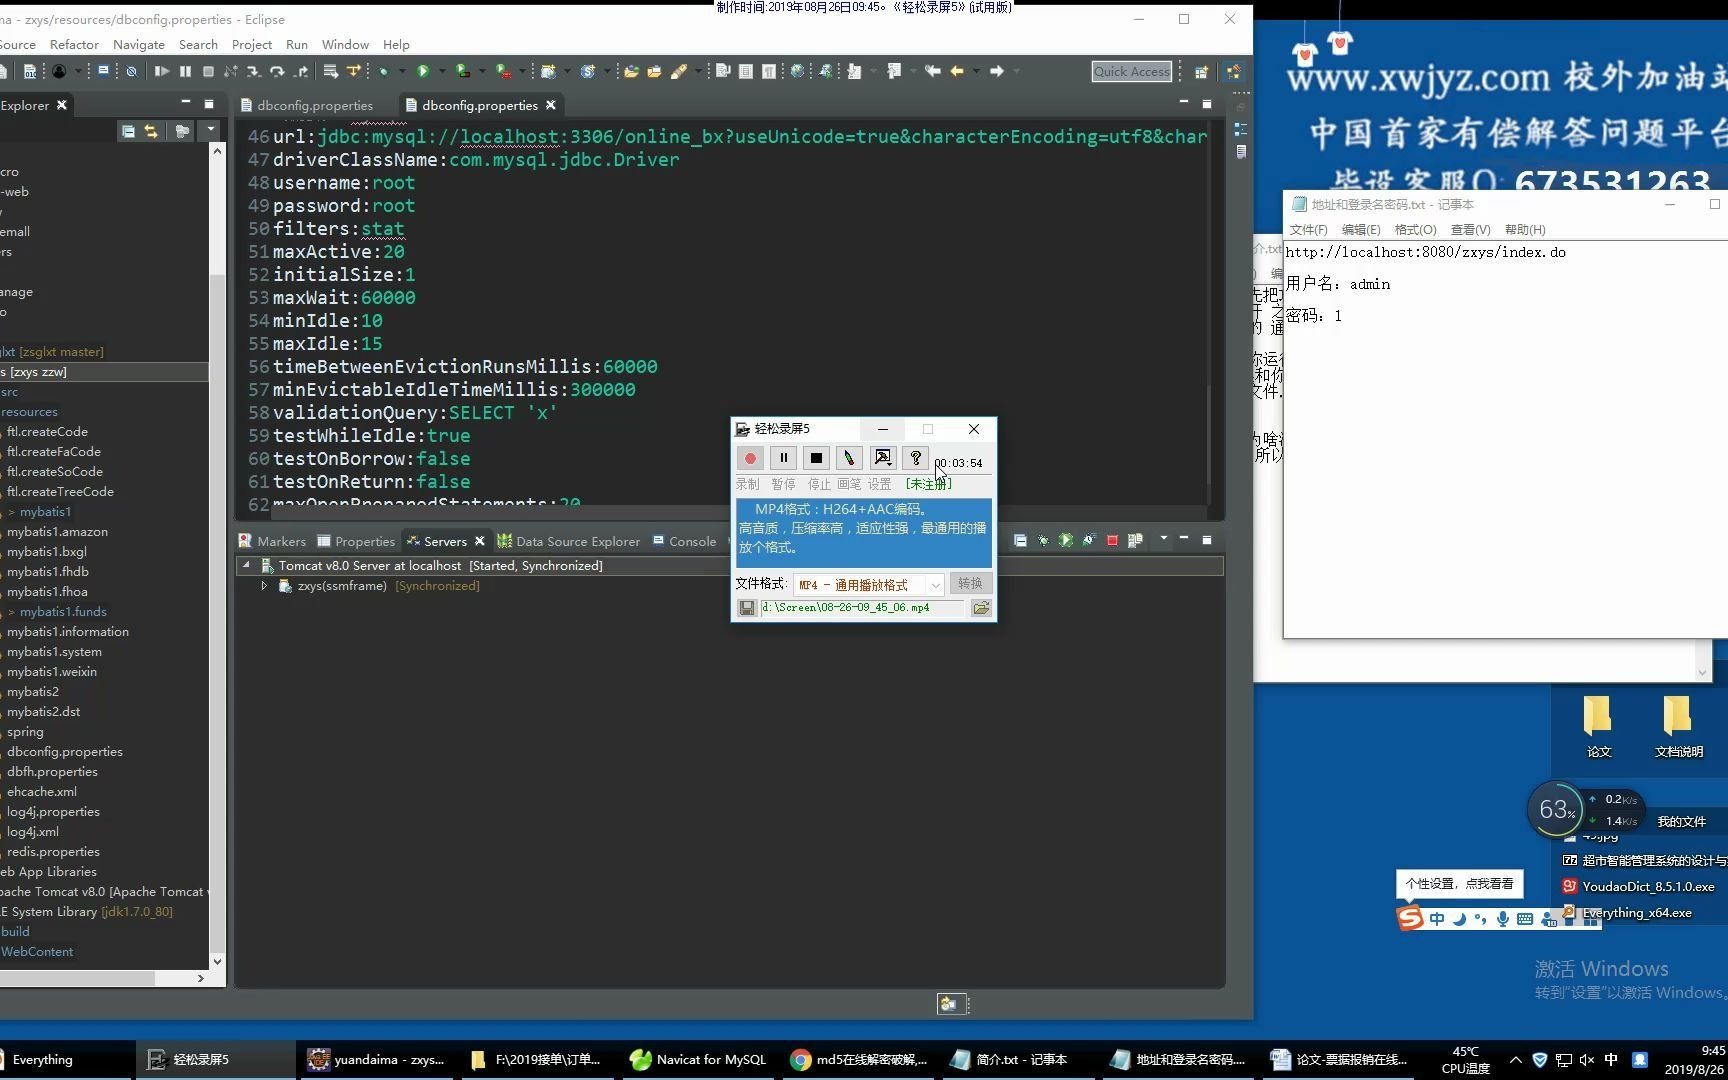Click the Resume debug toolbar icon
The height and width of the screenshot is (1080, 1728).
161,71
